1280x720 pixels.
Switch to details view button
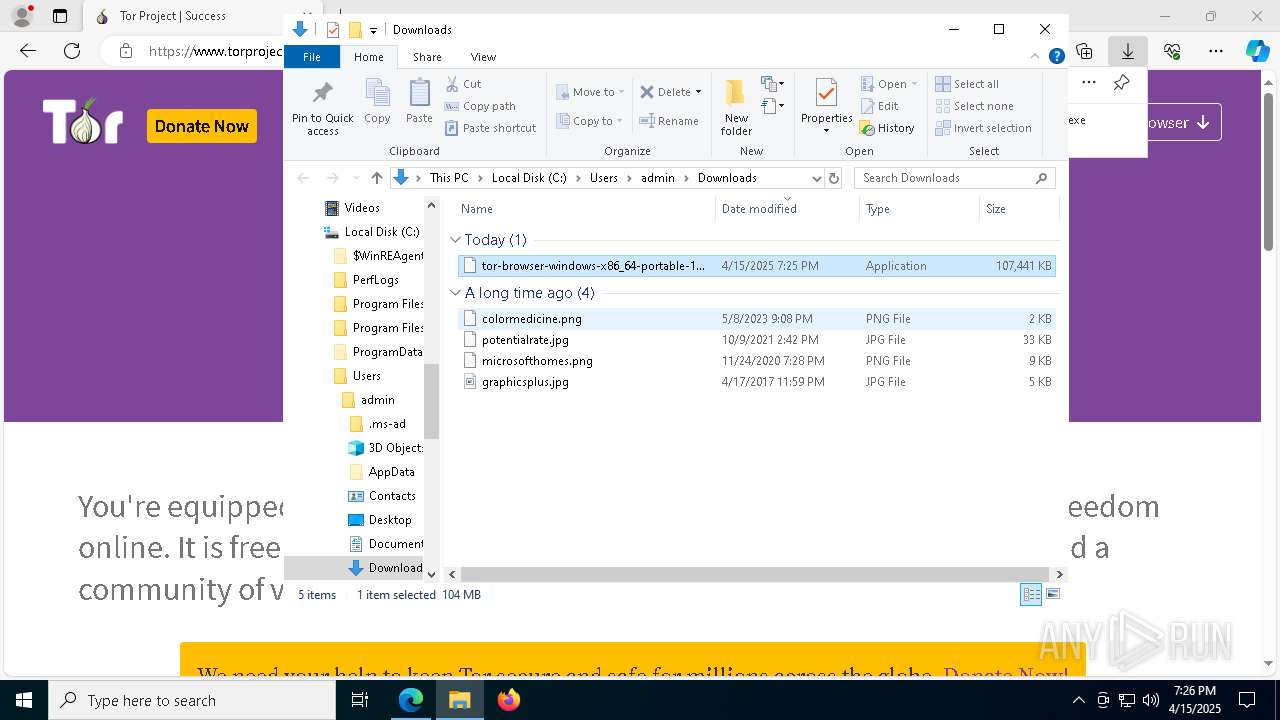(1031, 594)
